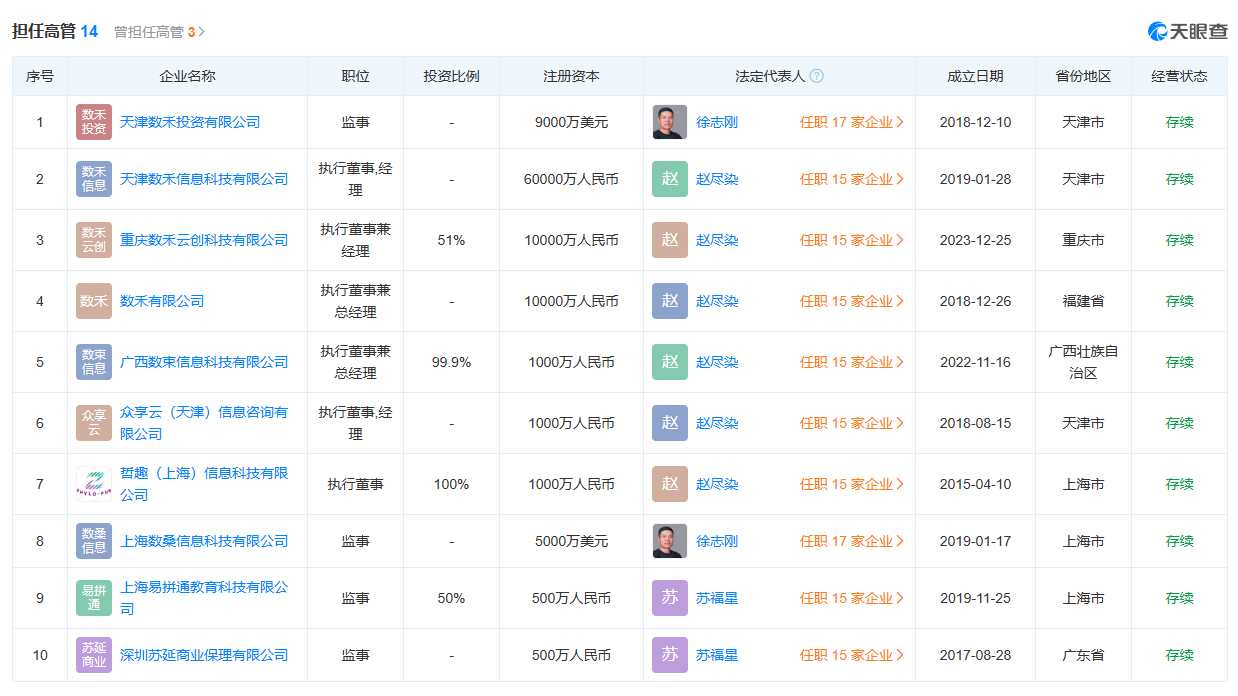Screen dimensions: 1238x696
Task: Click the 数束信息 company logo badge
Action: click(94, 362)
